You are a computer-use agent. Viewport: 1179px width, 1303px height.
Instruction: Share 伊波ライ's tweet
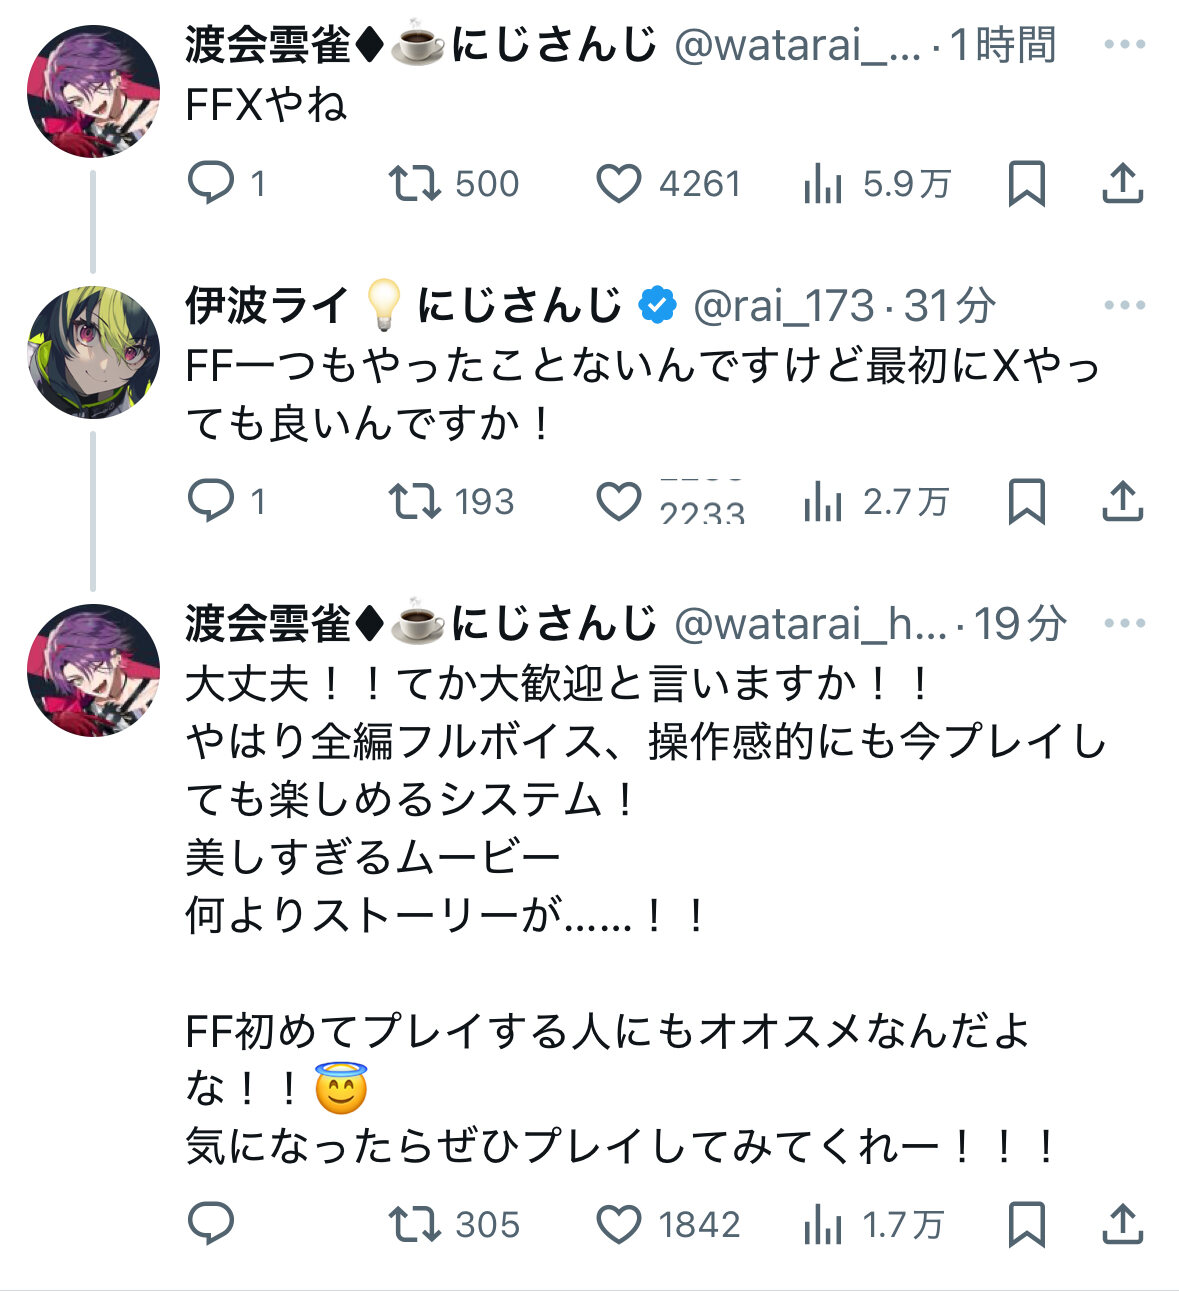tap(1122, 501)
